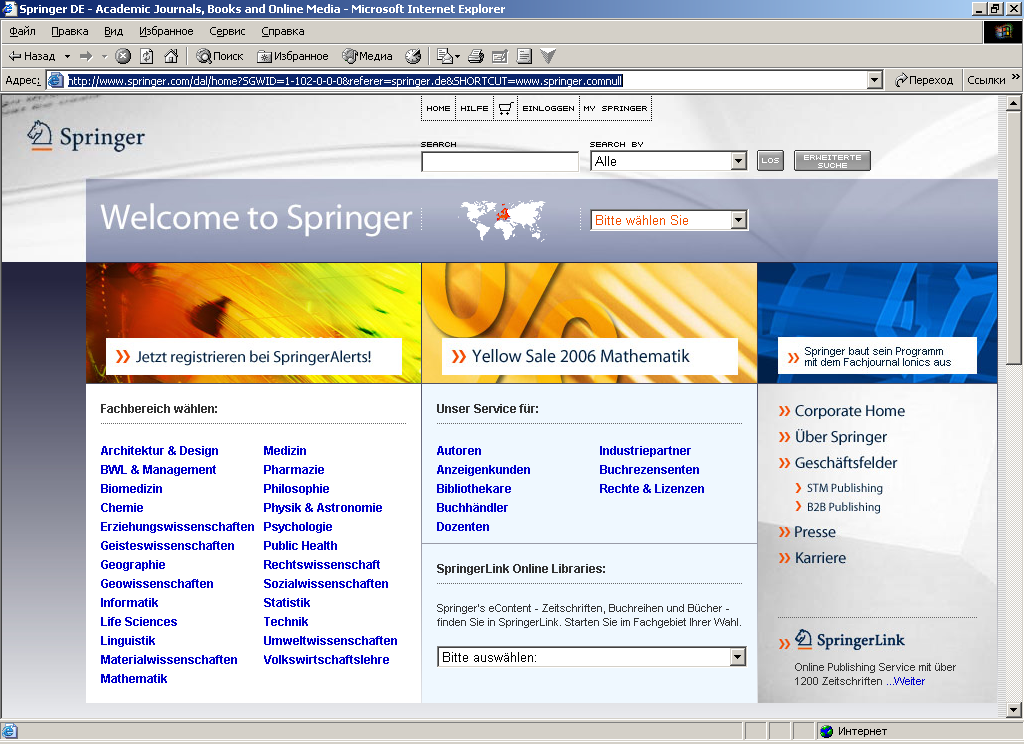This screenshot has width=1024, height=744.
Task: Open the Bibliothekare service link
Action: tap(473, 489)
